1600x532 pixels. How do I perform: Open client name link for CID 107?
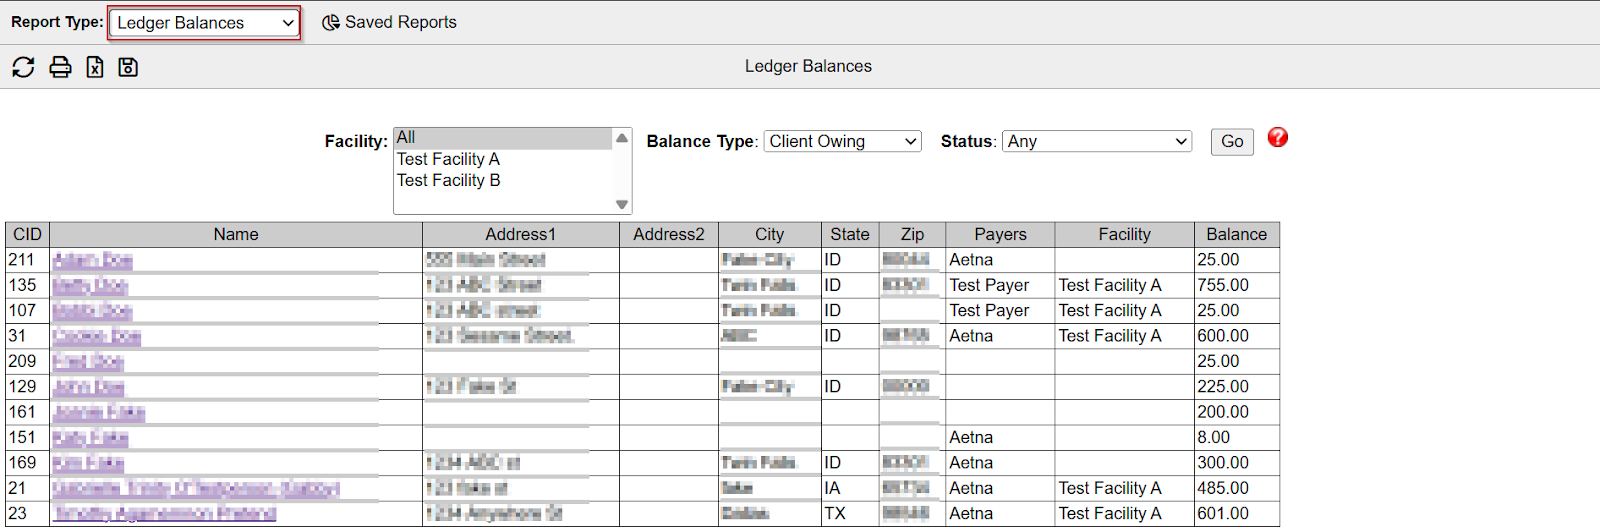click(x=92, y=311)
